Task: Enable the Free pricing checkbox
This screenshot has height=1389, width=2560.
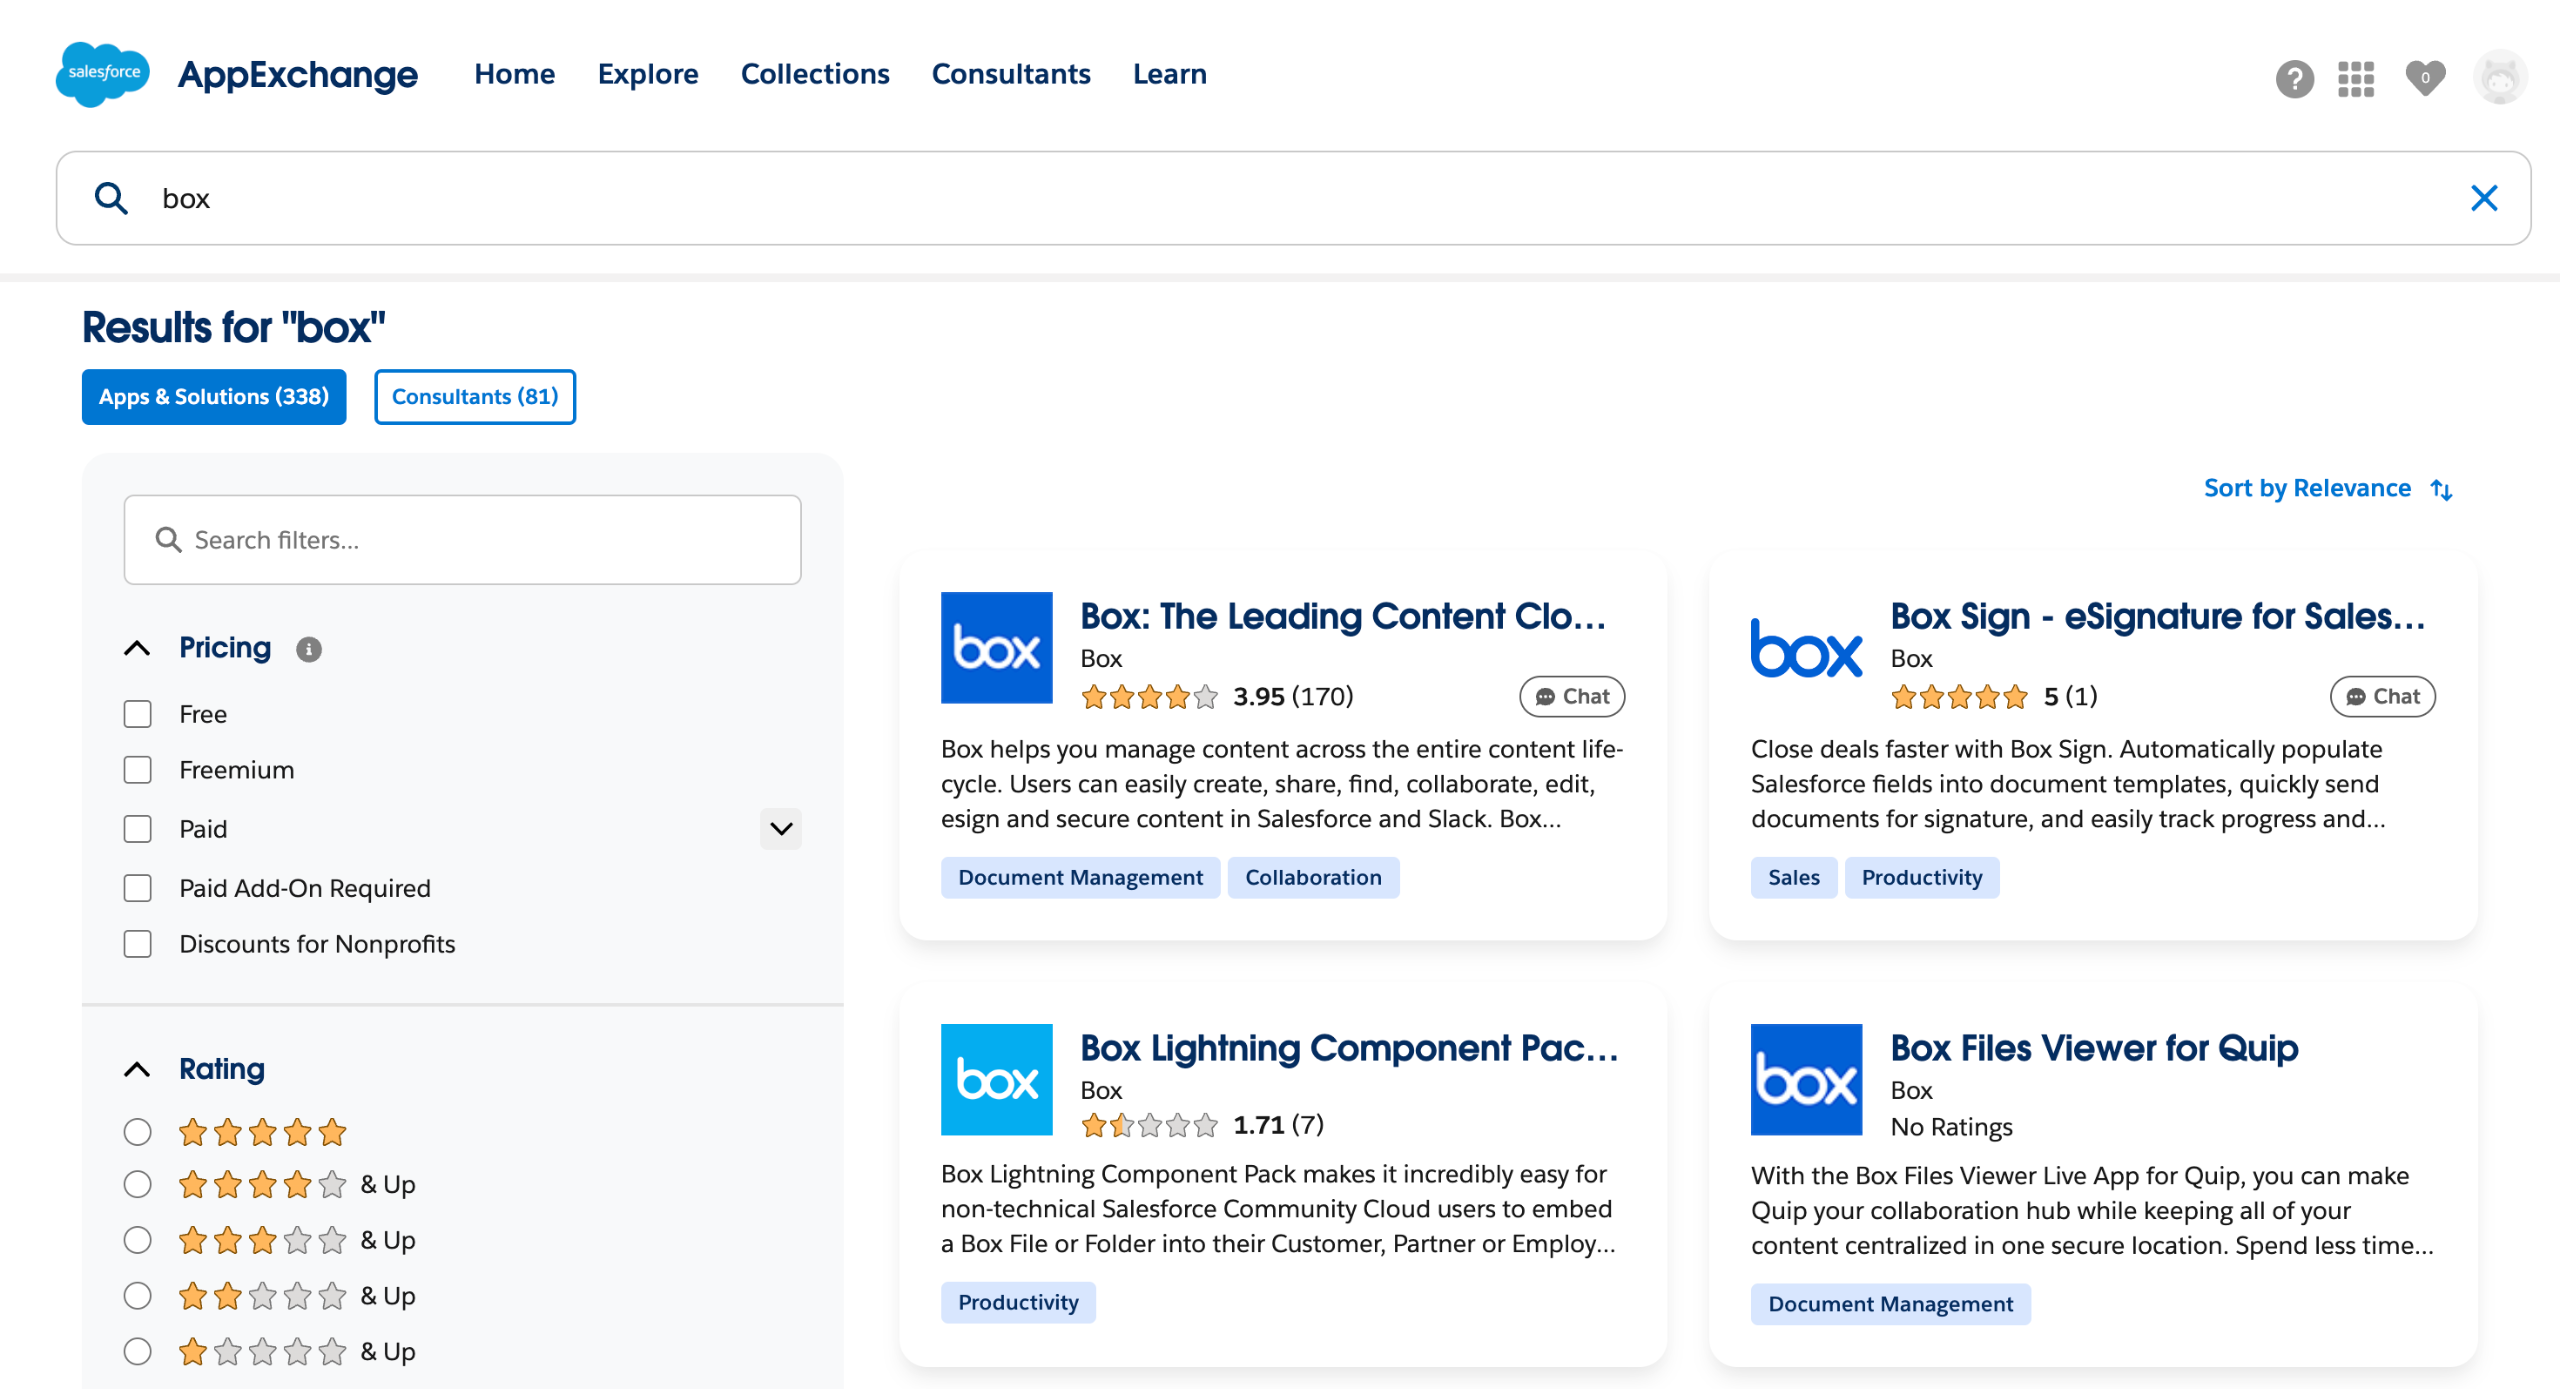Action: click(138, 714)
